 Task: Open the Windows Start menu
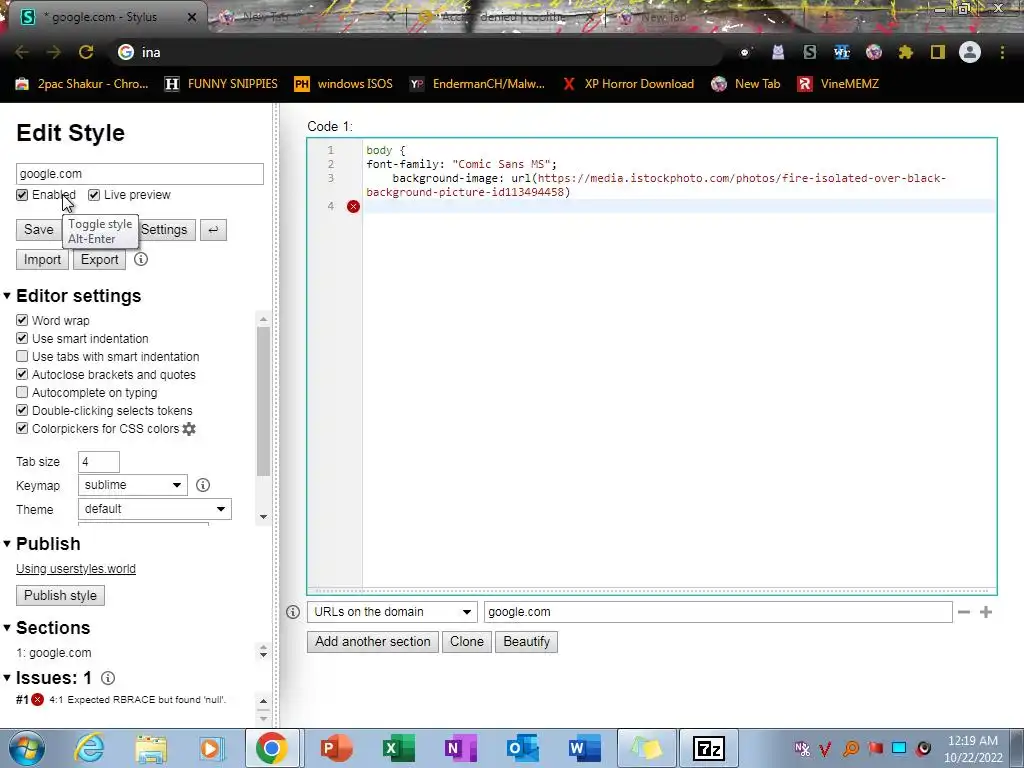pyautogui.click(x=26, y=748)
